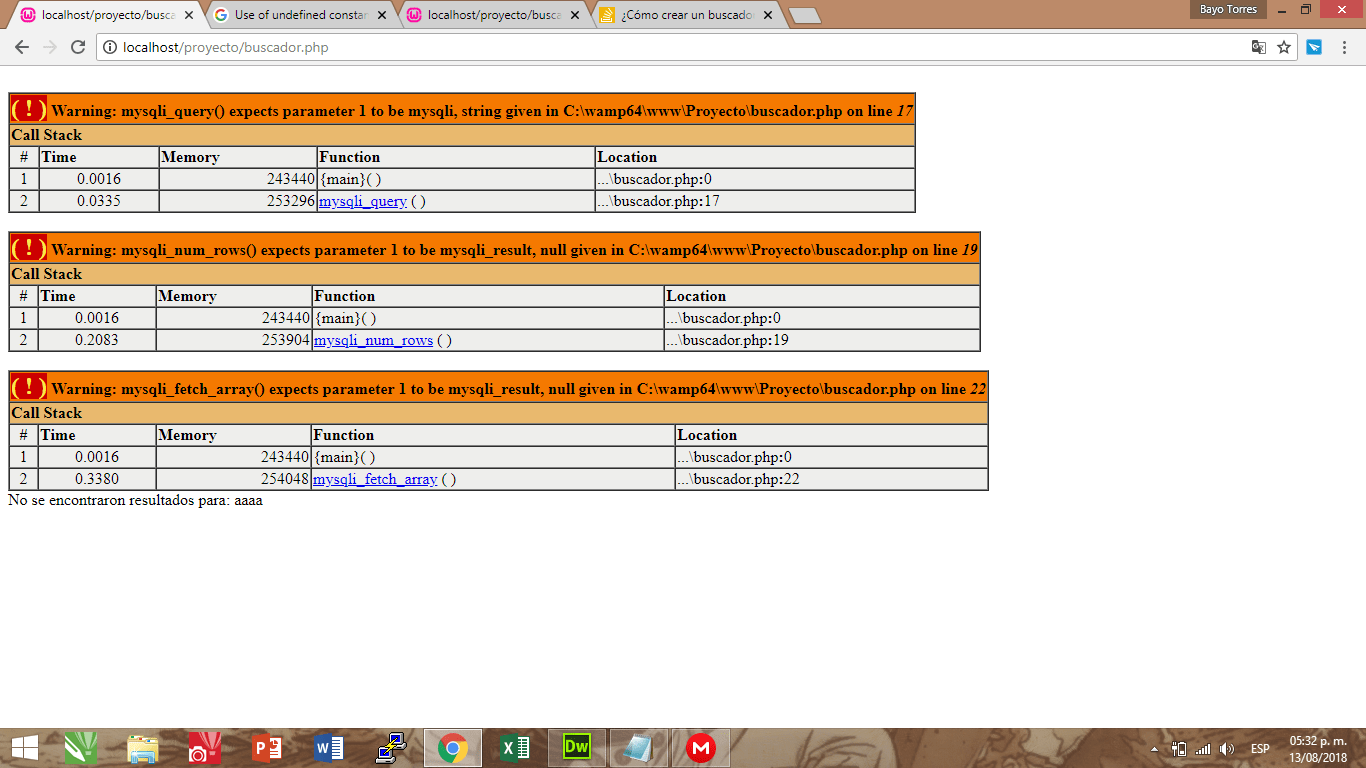Screen dimensions: 1366x768
Task: Open the ESP keyboard language indicator
Action: tap(1260, 749)
